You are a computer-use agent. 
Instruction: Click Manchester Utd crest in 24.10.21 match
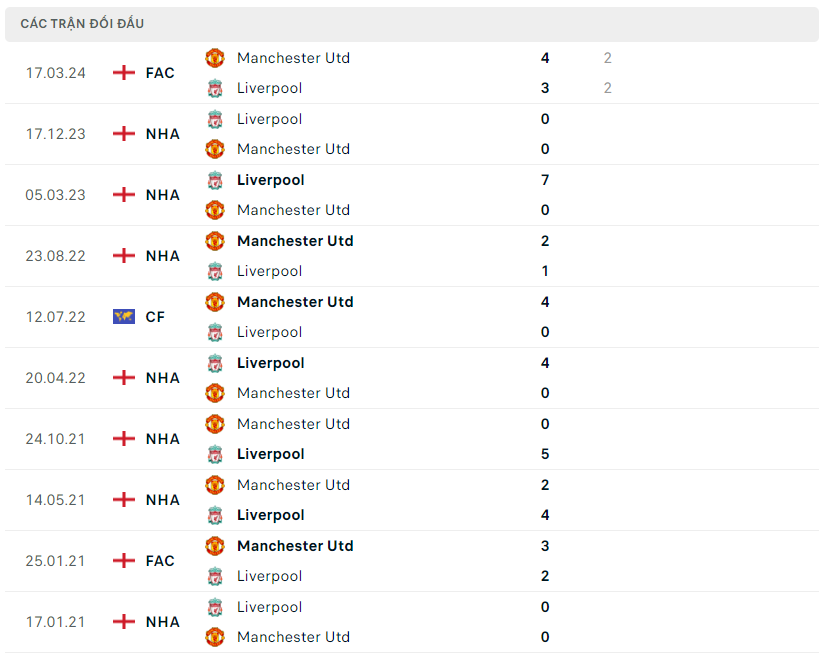click(215, 424)
